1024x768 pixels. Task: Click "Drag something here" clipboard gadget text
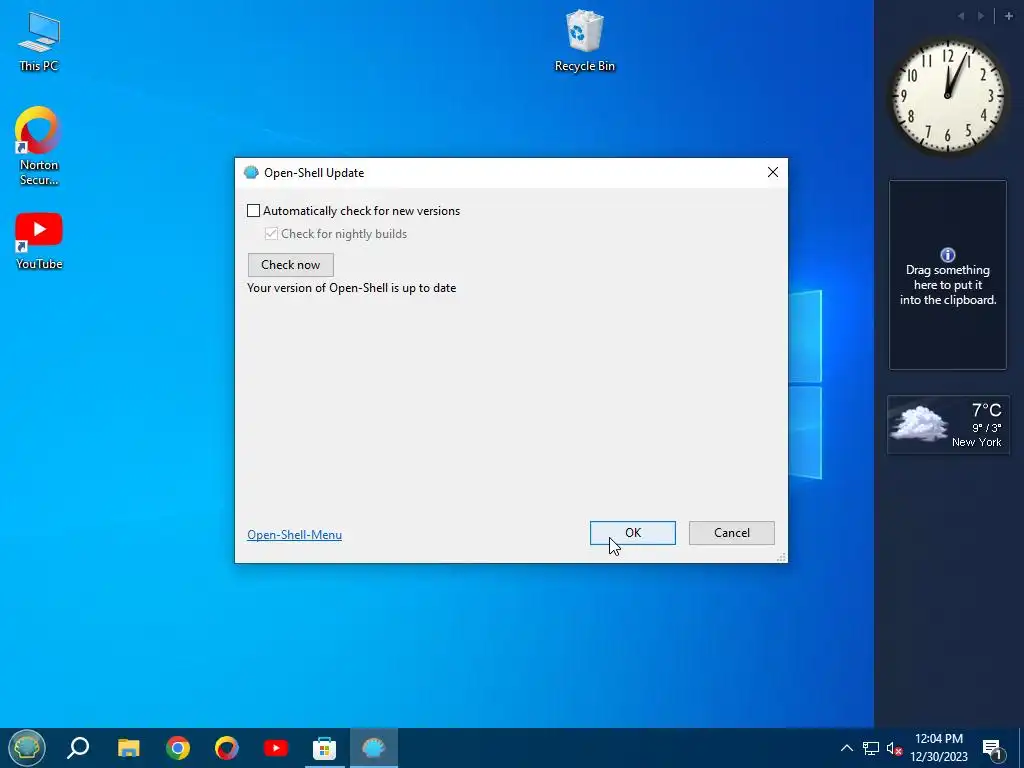948,285
